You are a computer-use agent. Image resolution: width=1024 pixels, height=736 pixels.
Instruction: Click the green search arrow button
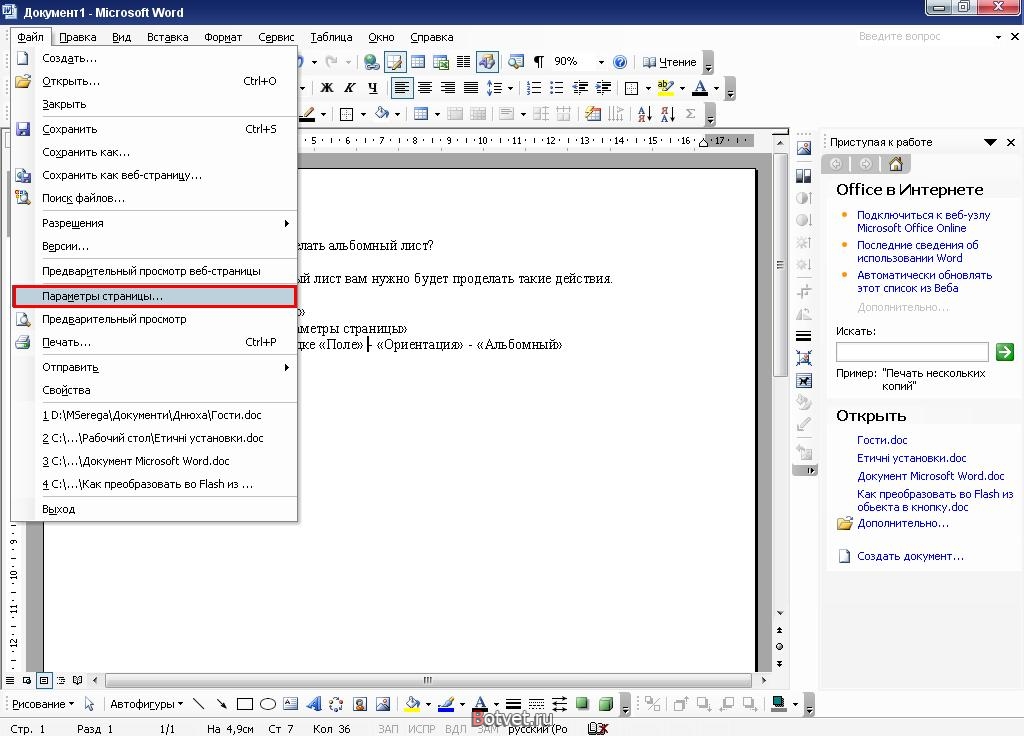click(1004, 352)
